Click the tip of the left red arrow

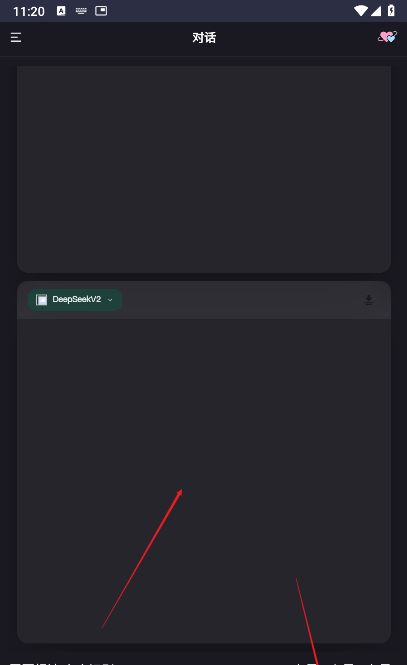pyautogui.click(x=181, y=490)
